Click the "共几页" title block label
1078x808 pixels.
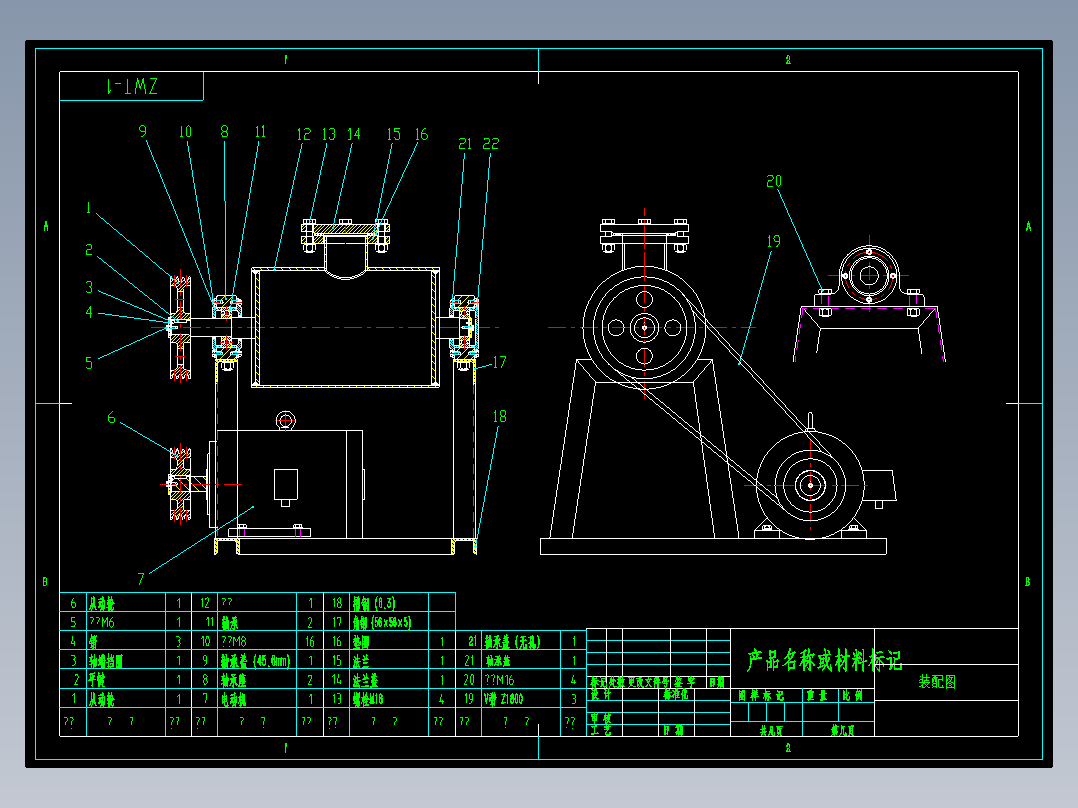771,730
